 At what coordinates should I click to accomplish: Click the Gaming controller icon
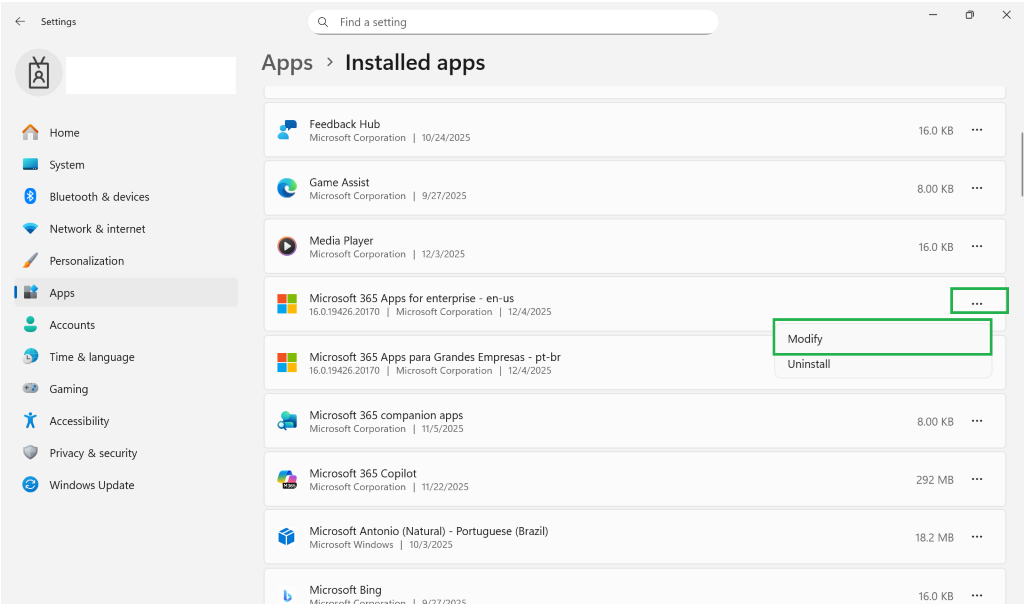tap(30, 389)
